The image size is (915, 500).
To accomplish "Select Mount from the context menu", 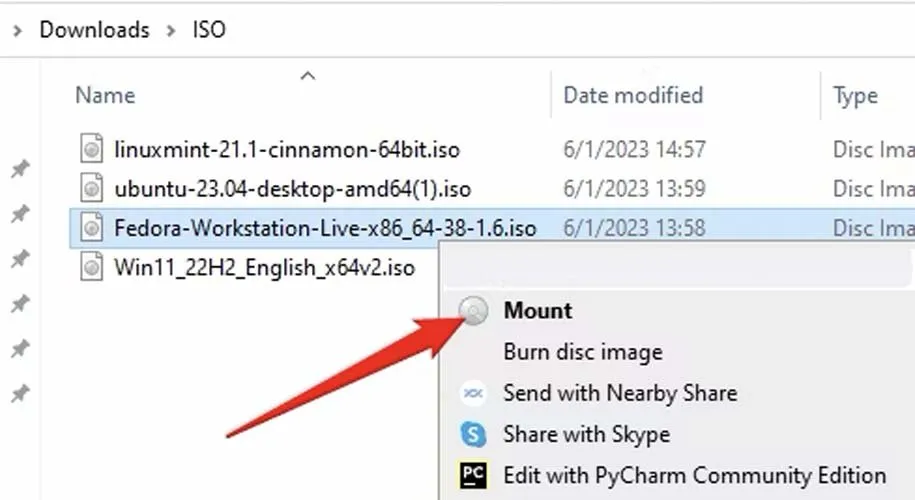I will 538,311.
